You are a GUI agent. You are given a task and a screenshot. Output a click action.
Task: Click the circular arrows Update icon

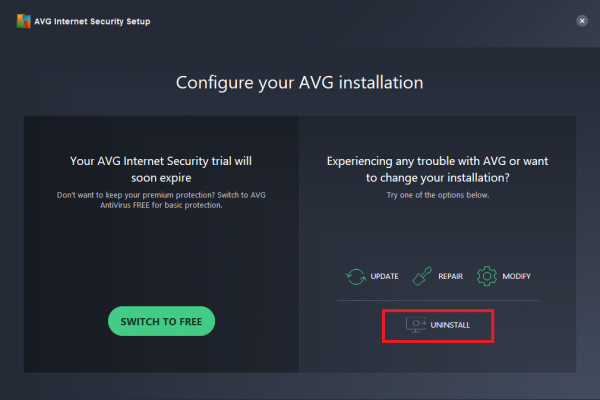pos(354,276)
